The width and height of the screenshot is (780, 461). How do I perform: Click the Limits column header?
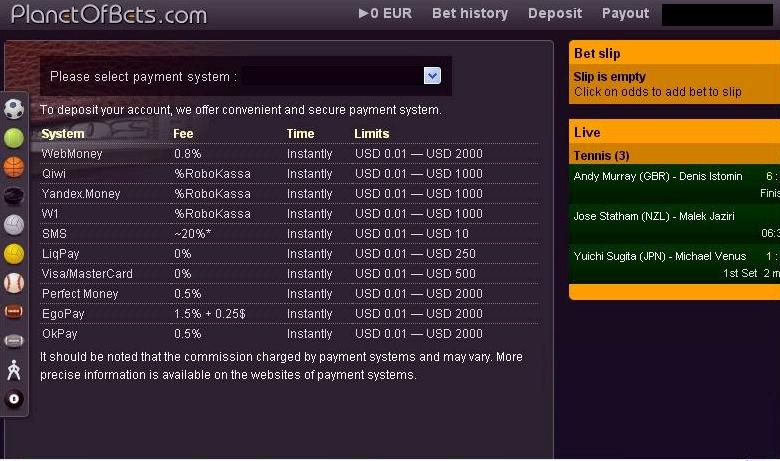click(372, 134)
